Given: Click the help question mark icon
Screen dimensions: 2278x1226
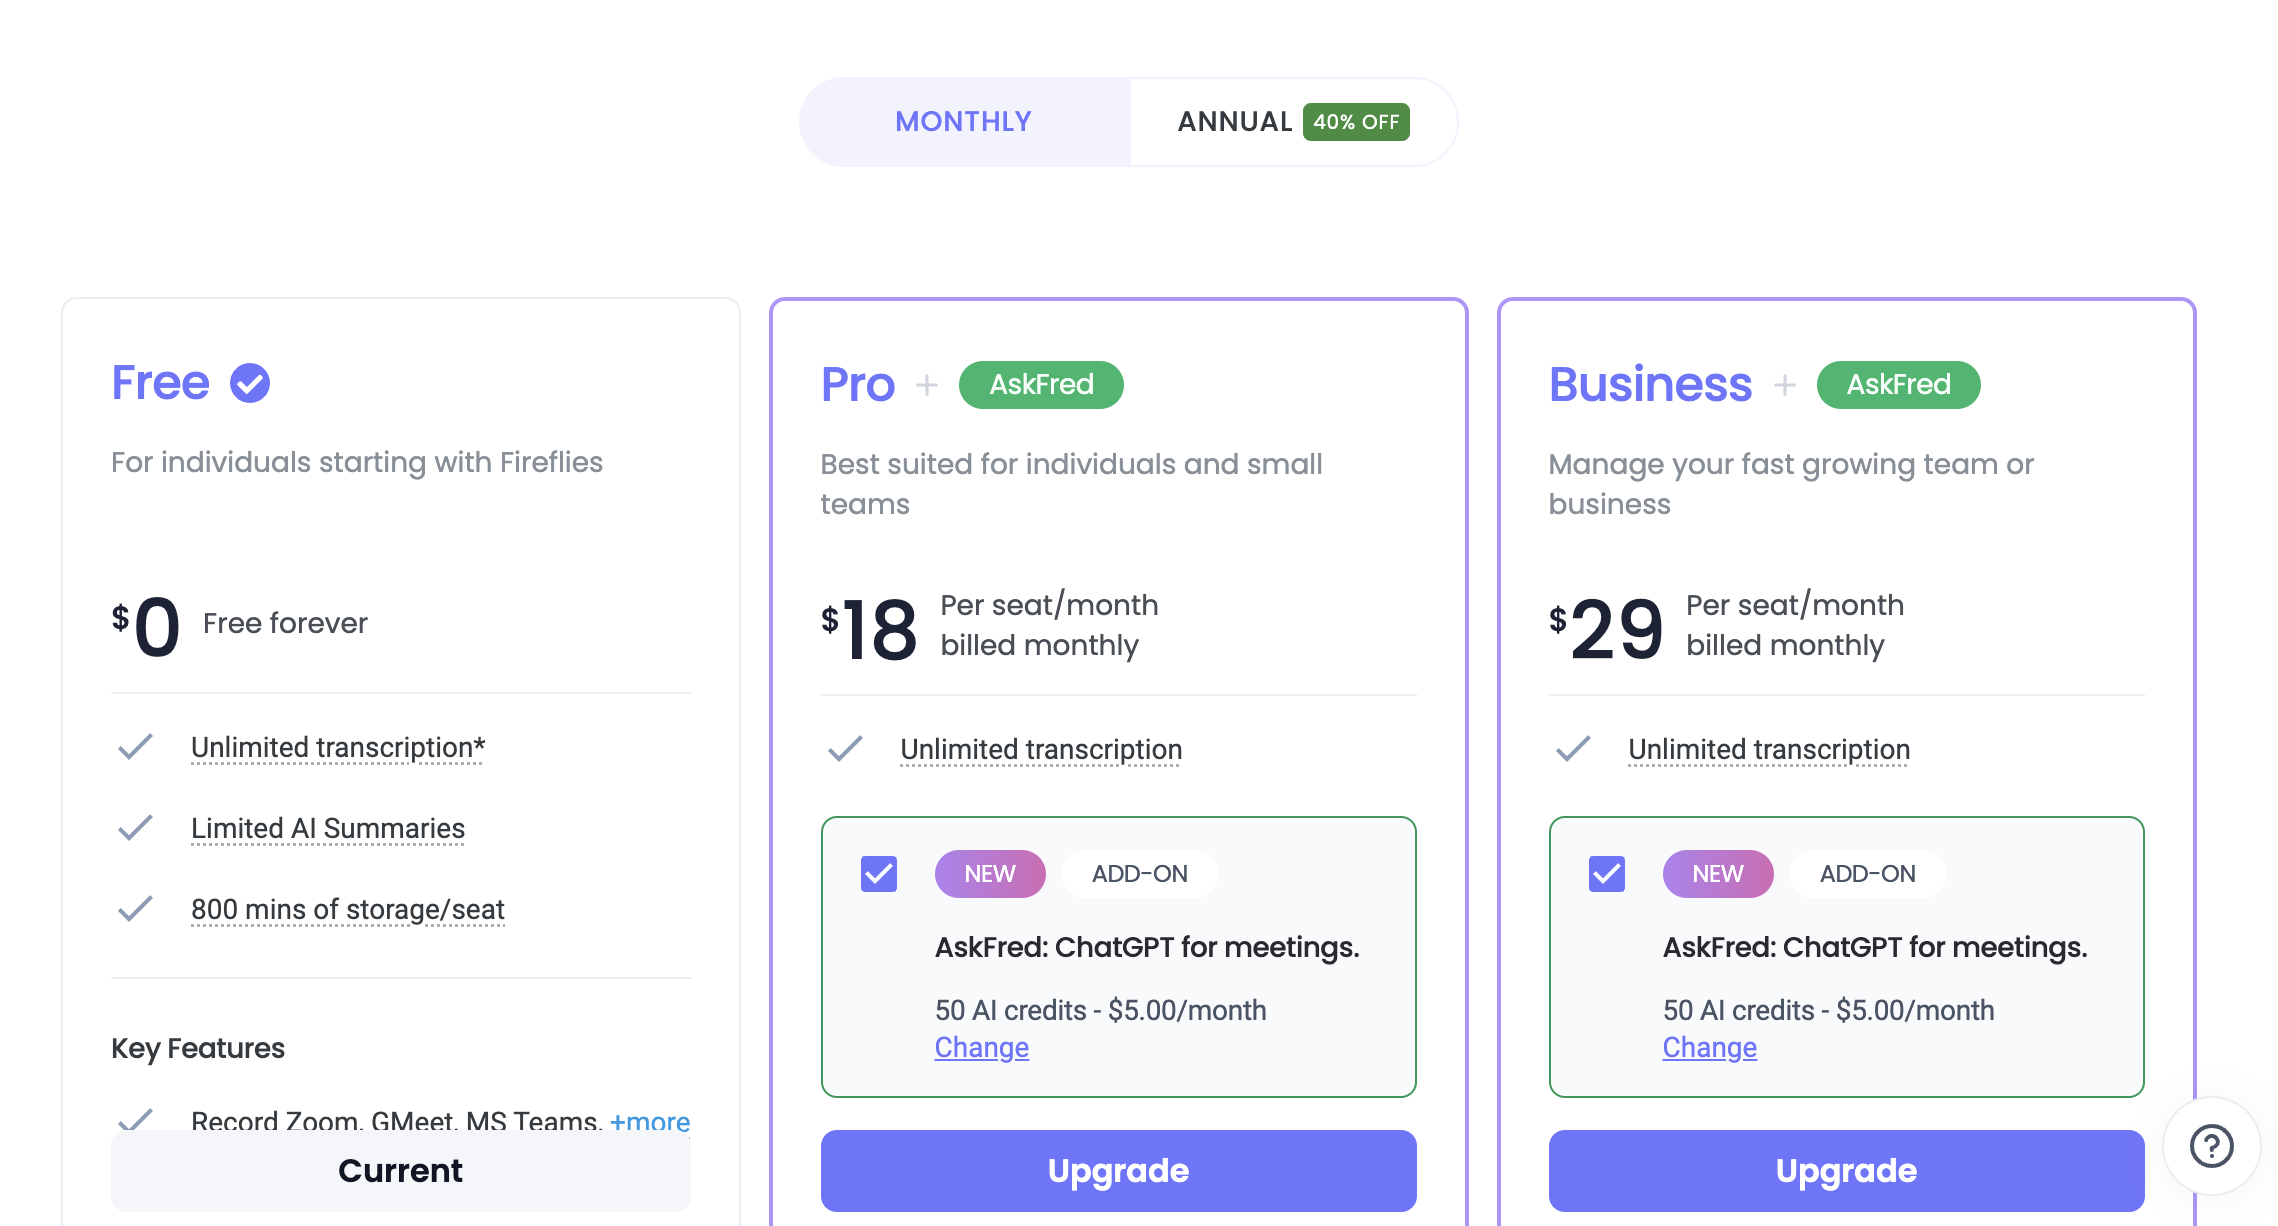Looking at the screenshot, I should click(x=2211, y=1146).
